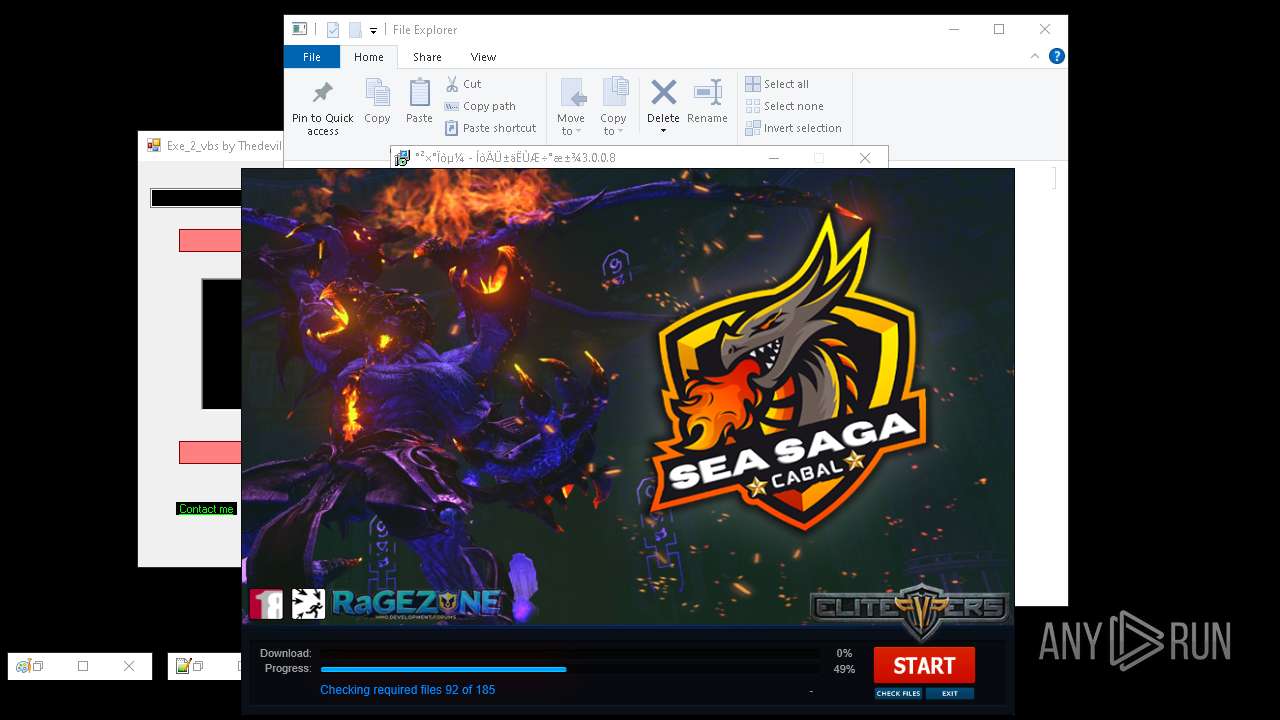Click the black preview box in Exe_2_vbs window
The width and height of the screenshot is (1280, 720).
(x=221, y=344)
